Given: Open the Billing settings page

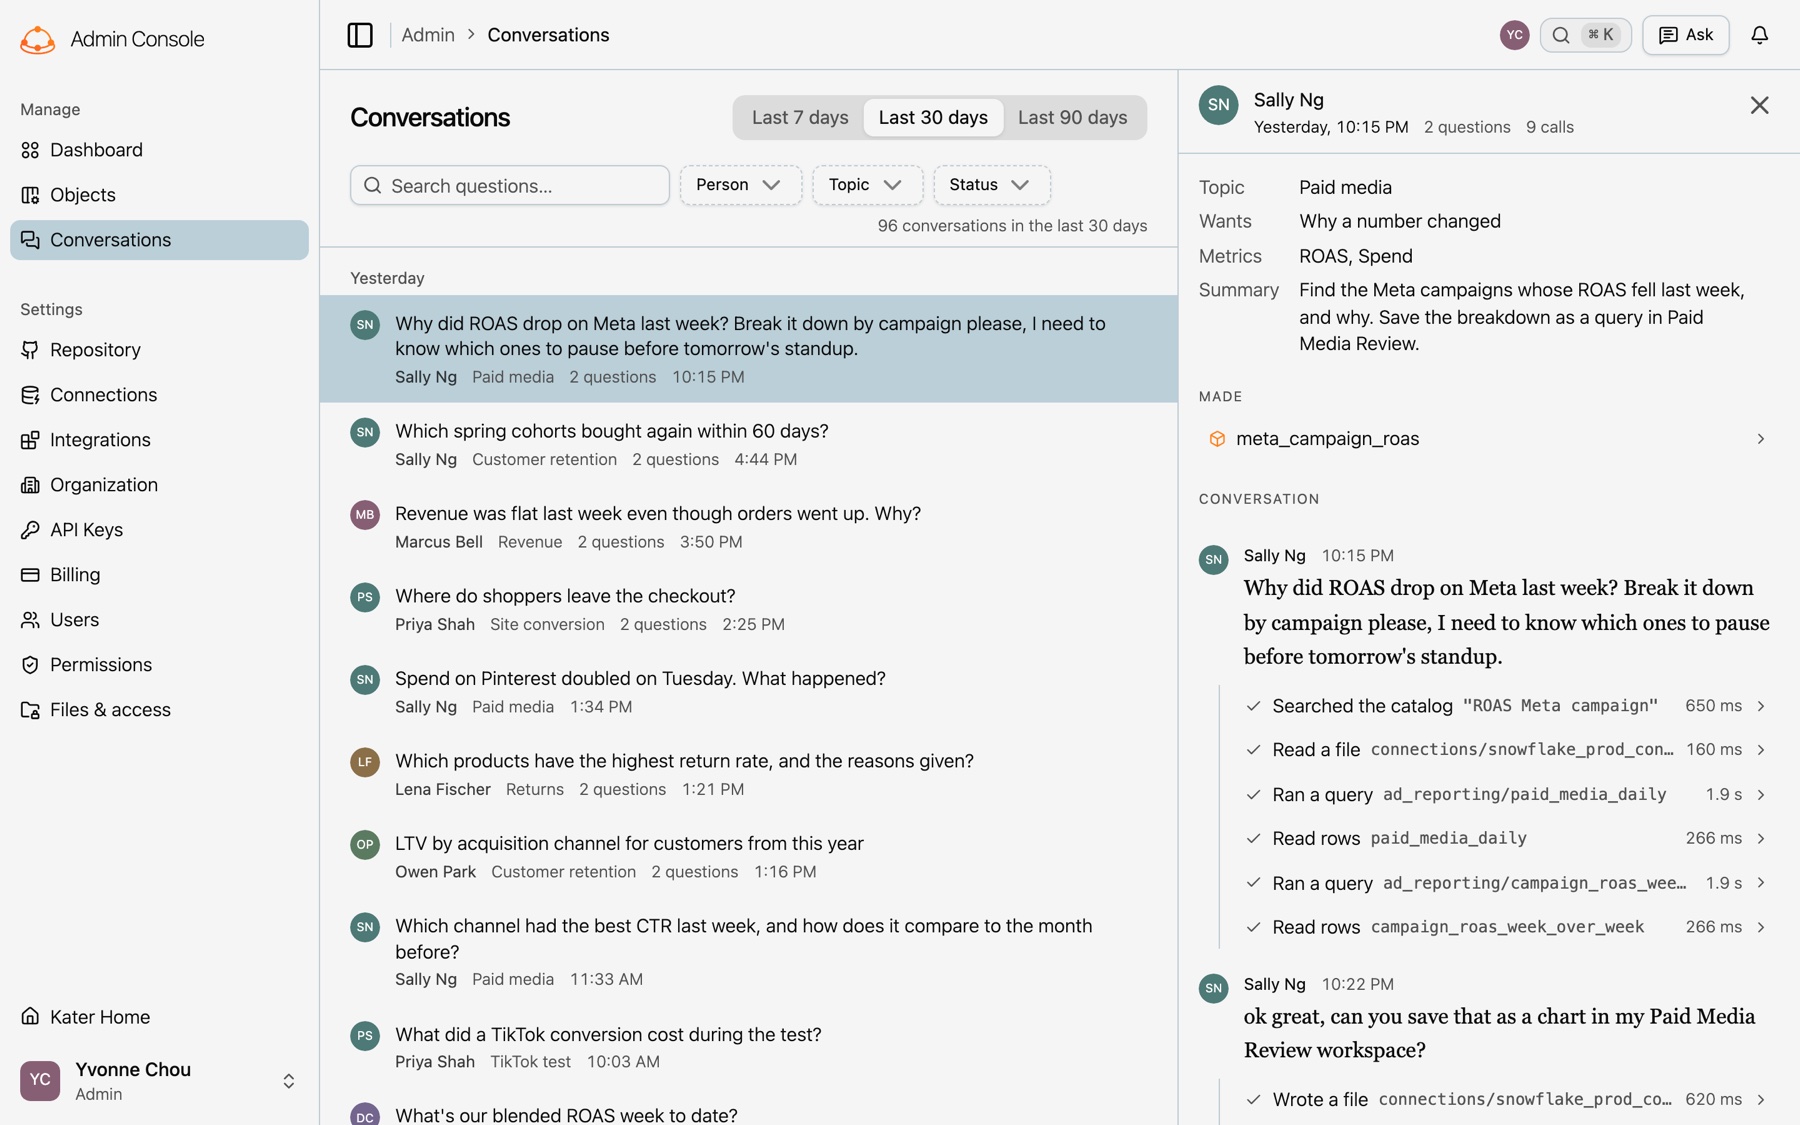Looking at the screenshot, I should pyautogui.click(x=159, y=575).
